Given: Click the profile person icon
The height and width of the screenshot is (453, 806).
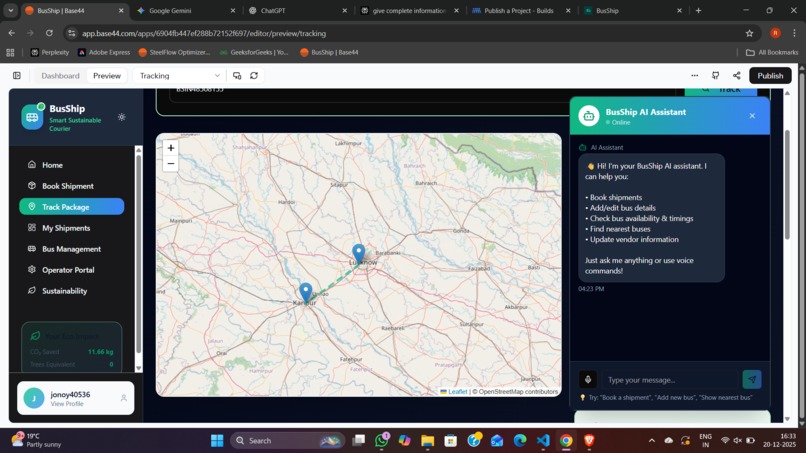Looking at the screenshot, I should click(123, 398).
